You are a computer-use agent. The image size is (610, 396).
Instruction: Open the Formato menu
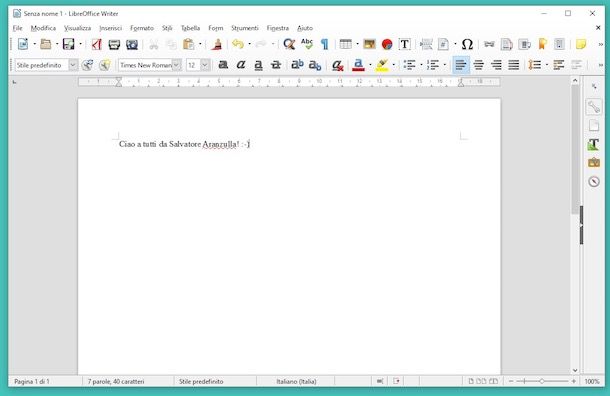(x=142, y=28)
